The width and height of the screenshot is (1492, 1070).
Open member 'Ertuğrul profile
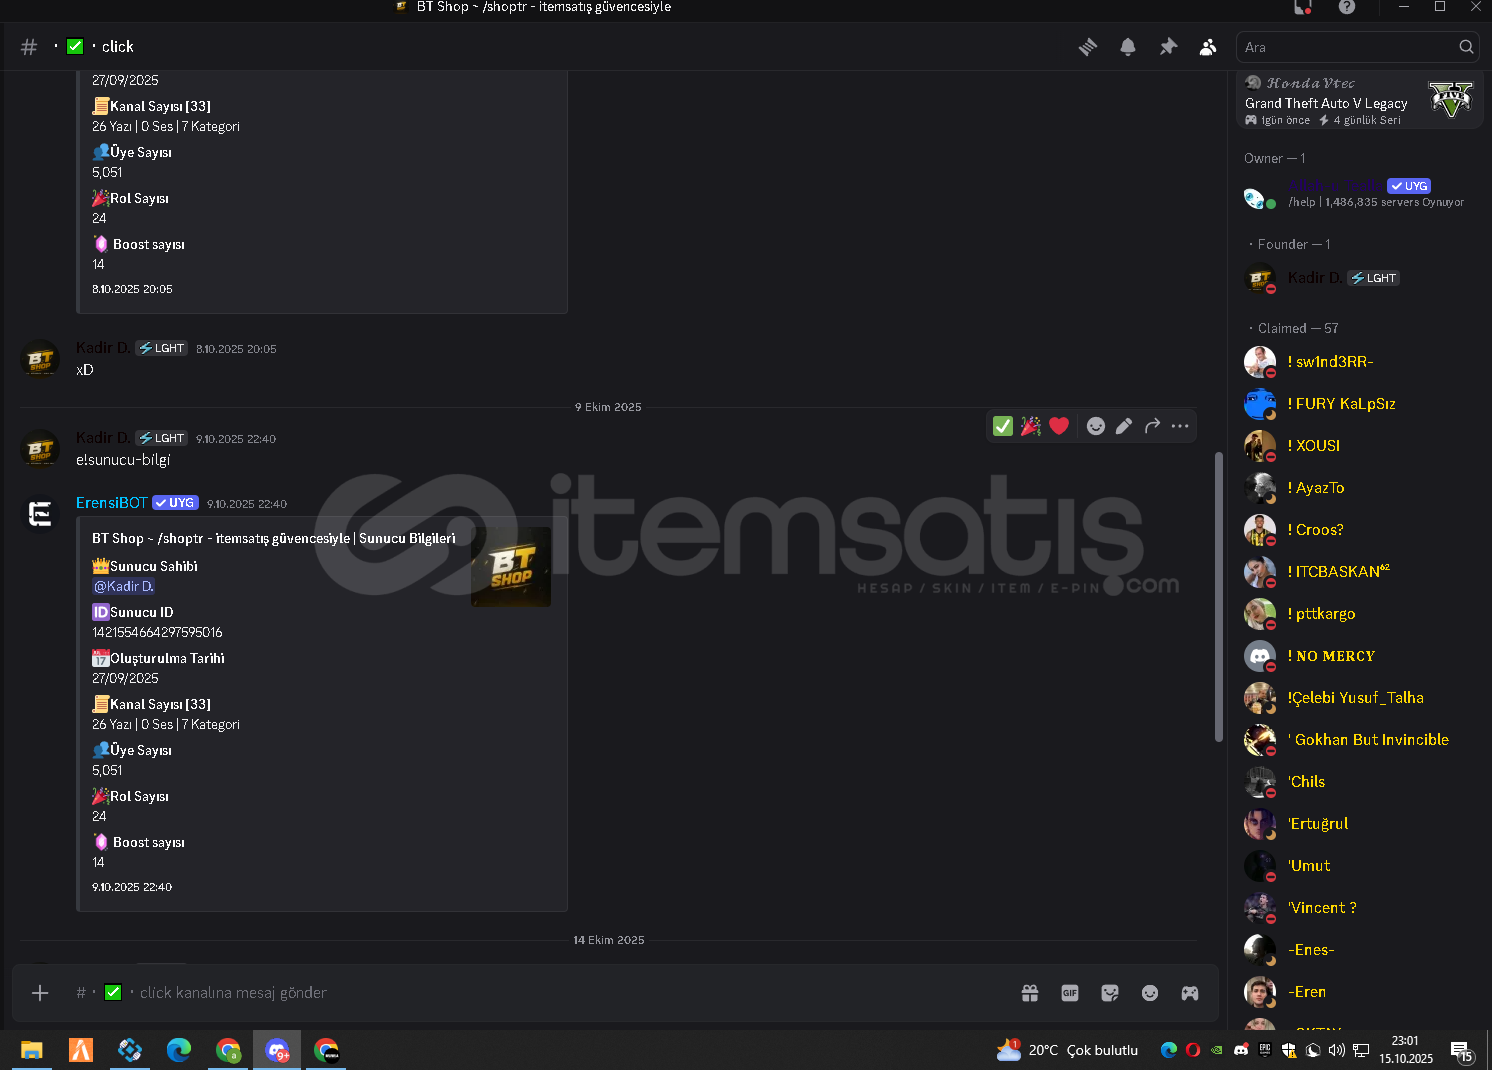click(1356, 824)
